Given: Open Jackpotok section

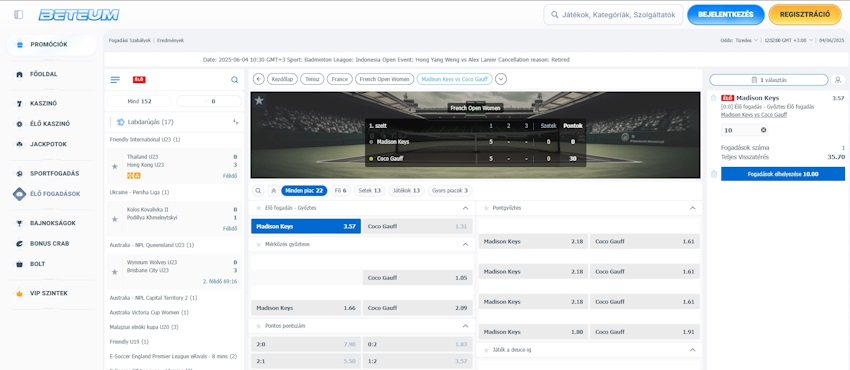Looking at the screenshot, I should click(48, 144).
